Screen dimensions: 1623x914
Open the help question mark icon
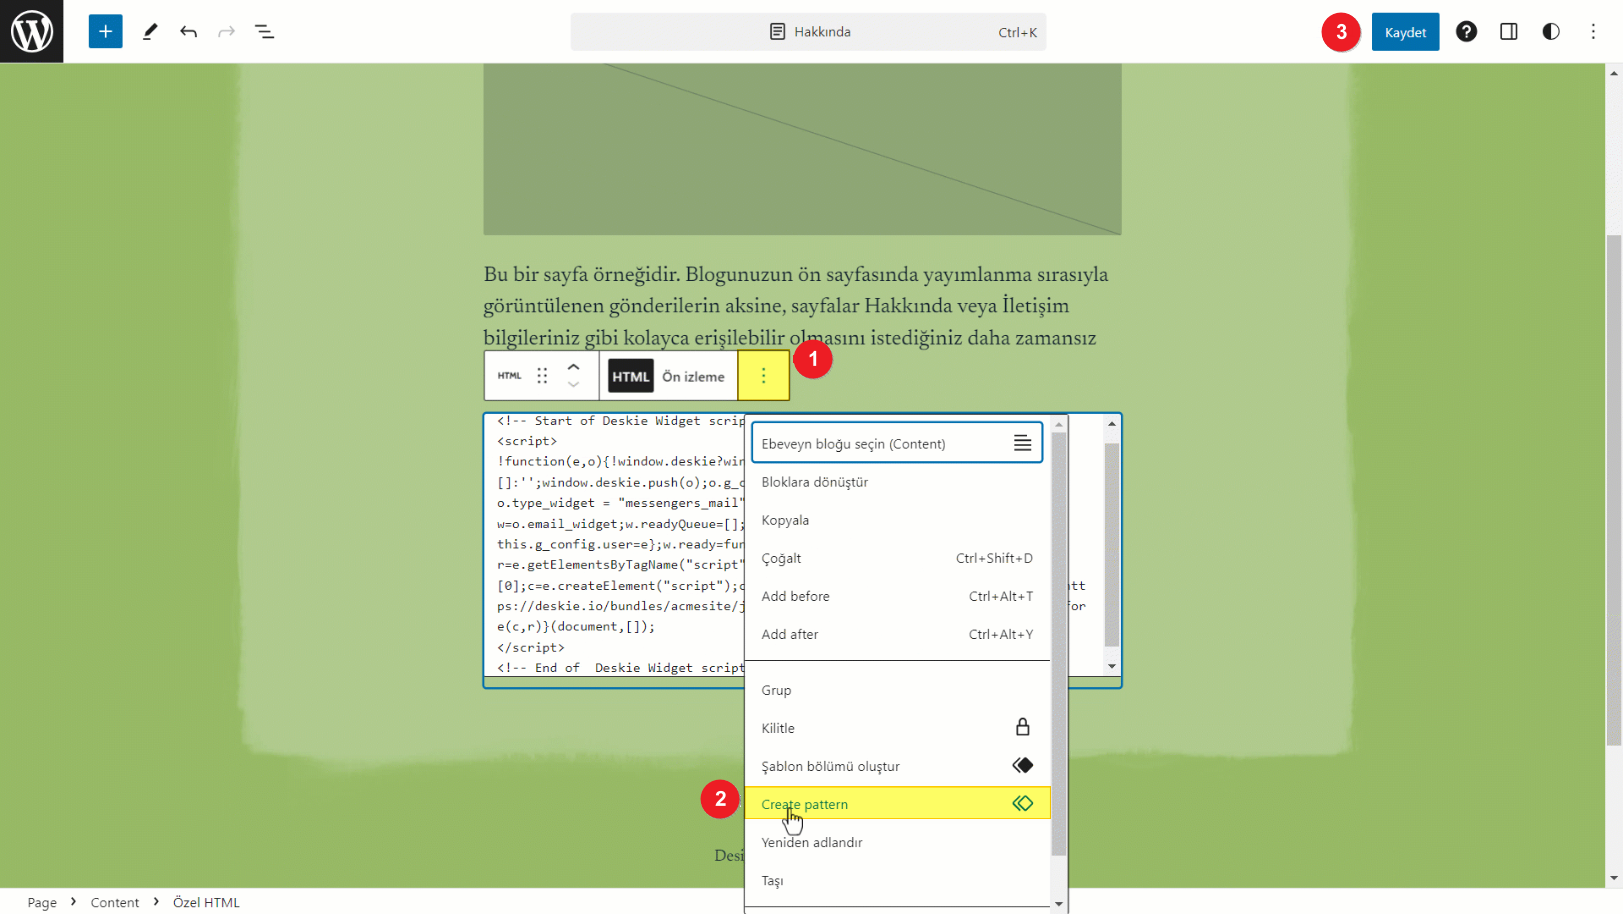pos(1466,32)
